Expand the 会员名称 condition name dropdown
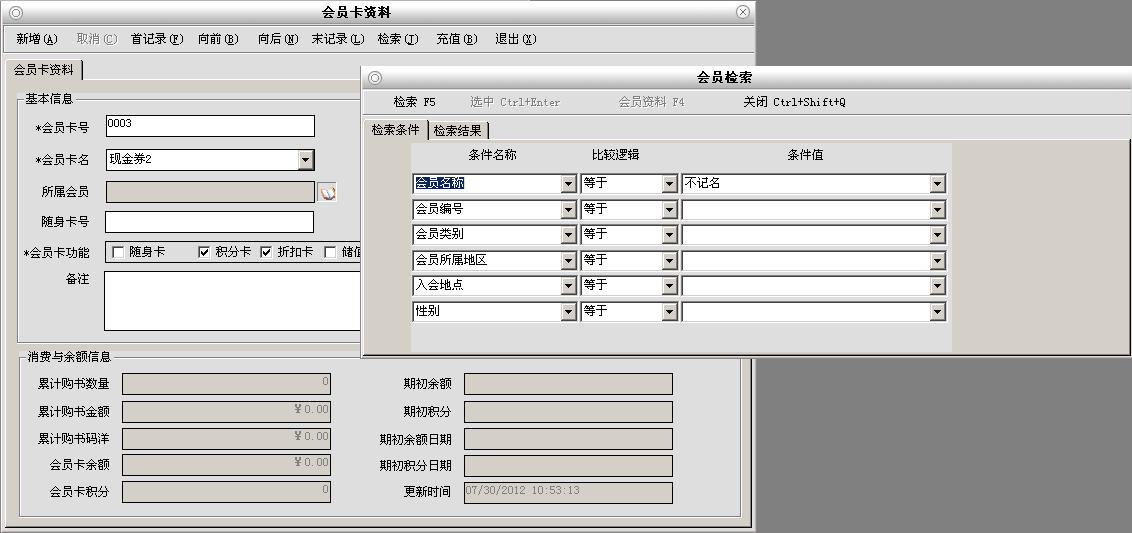The width and height of the screenshot is (1132, 533). (568, 184)
